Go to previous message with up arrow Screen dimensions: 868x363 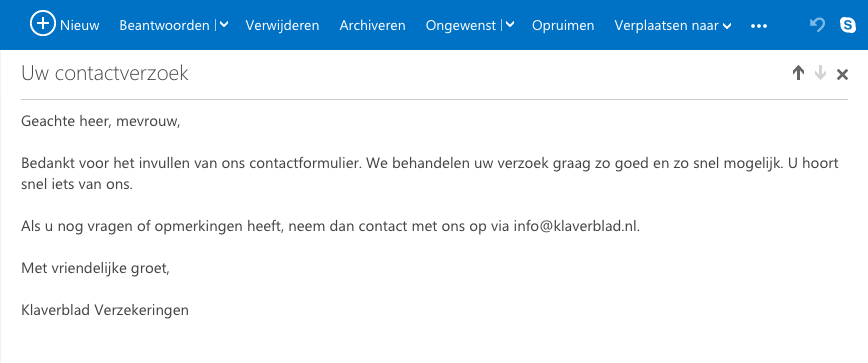798,73
